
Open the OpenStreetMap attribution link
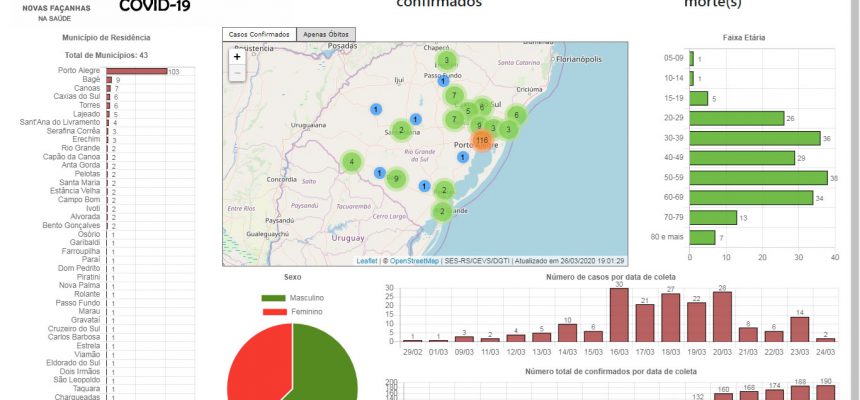[414, 261]
